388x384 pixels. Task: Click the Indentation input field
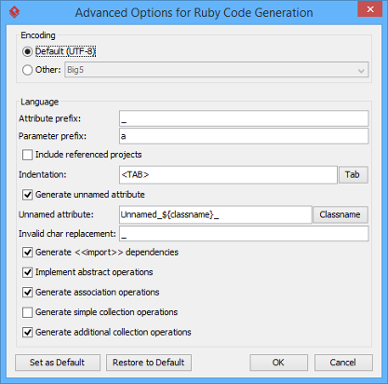(228, 175)
